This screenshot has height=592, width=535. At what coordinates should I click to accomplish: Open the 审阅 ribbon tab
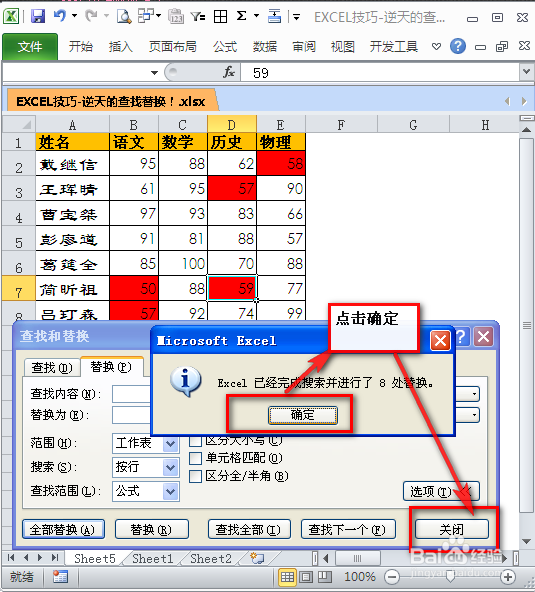pos(304,46)
